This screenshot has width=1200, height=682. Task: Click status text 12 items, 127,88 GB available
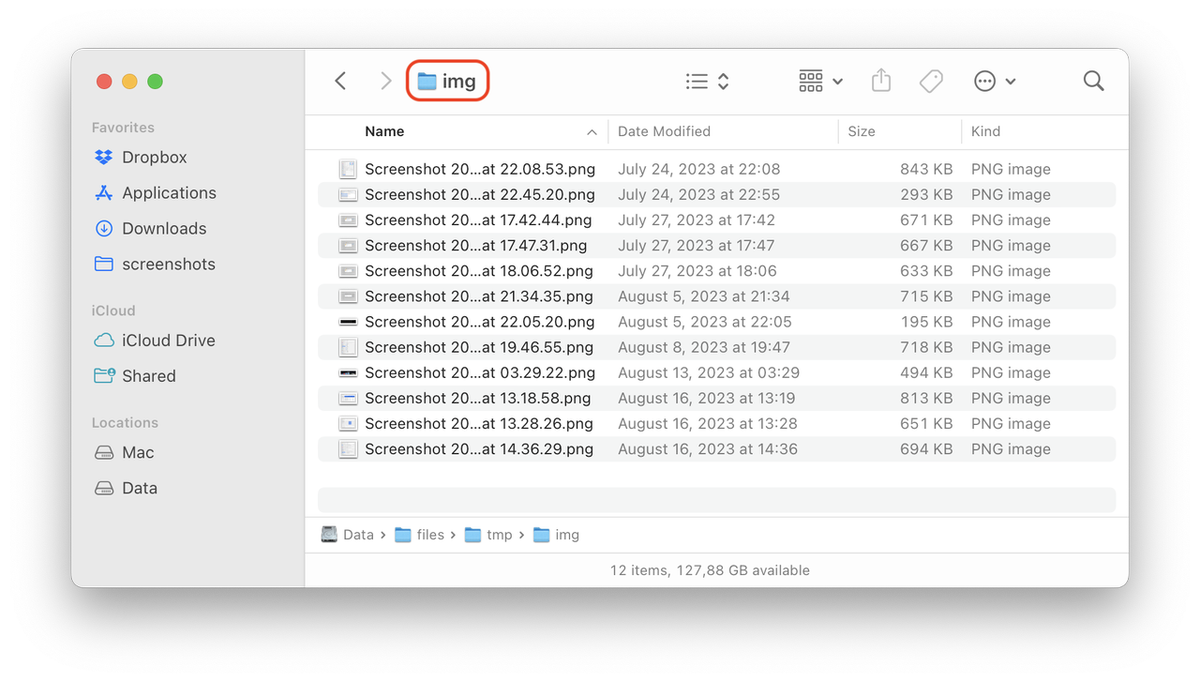[710, 570]
